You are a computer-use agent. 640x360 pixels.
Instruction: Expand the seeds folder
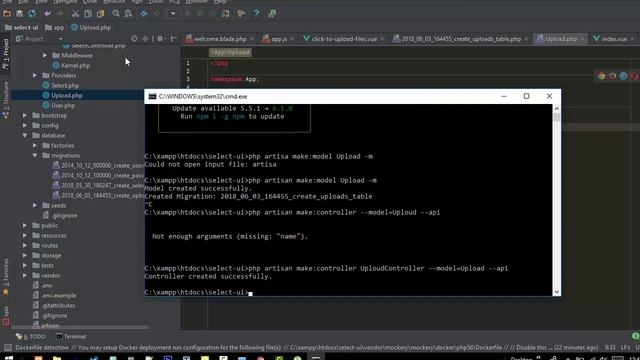point(35,205)
